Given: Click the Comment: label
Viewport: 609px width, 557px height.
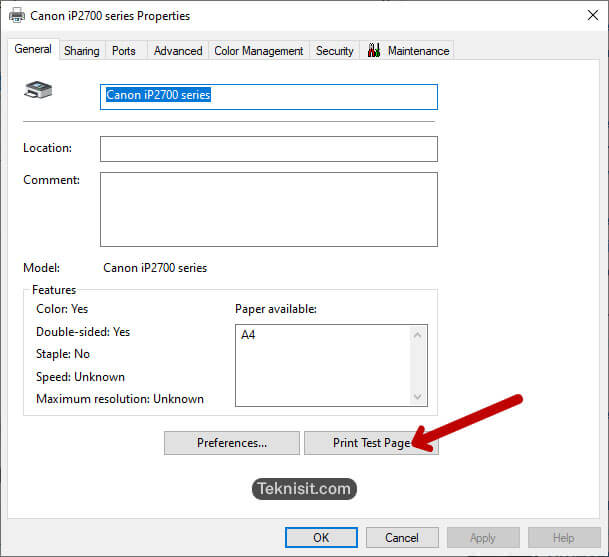Looking at the screenshot, I should coord(51,180).
